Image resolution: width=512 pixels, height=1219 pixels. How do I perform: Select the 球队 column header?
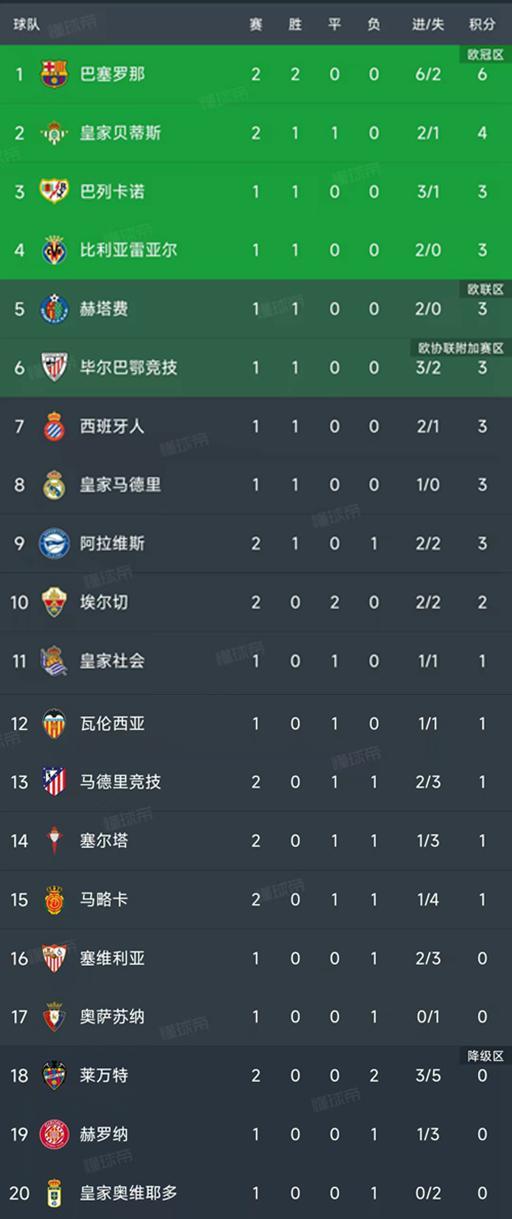[27, 24]
